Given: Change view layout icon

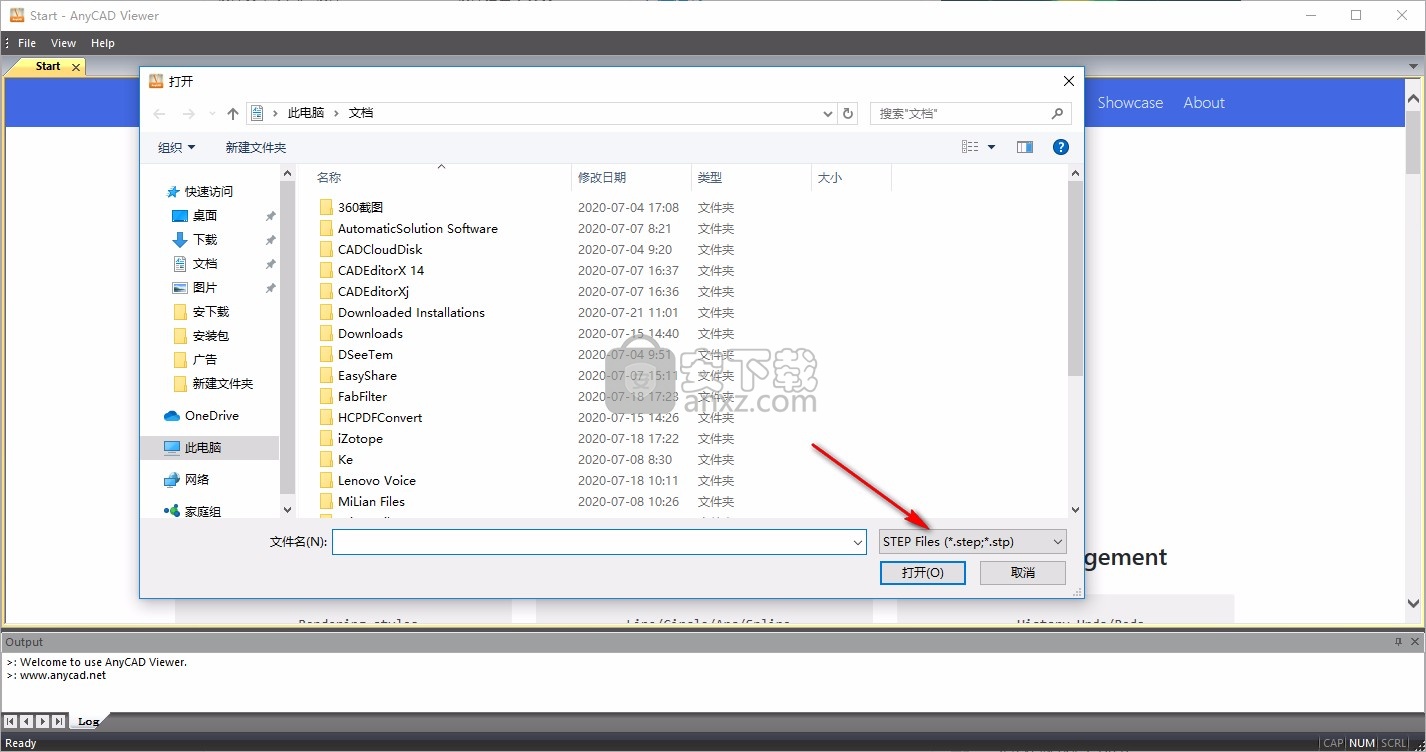Looking at the screenshot, I should (970, 147).
